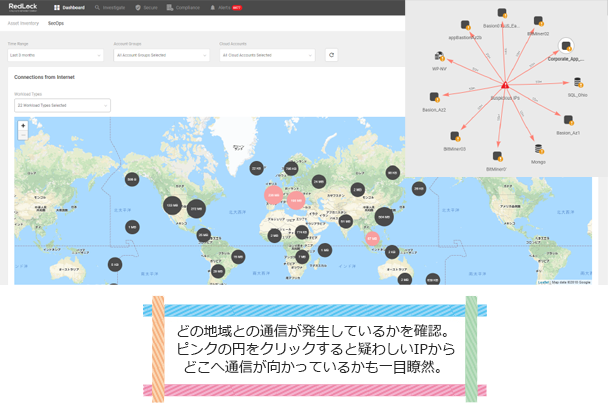Click the dark circle over Central America
The width and height of the screenshot is (608, 403).
[x=204, y=235]
